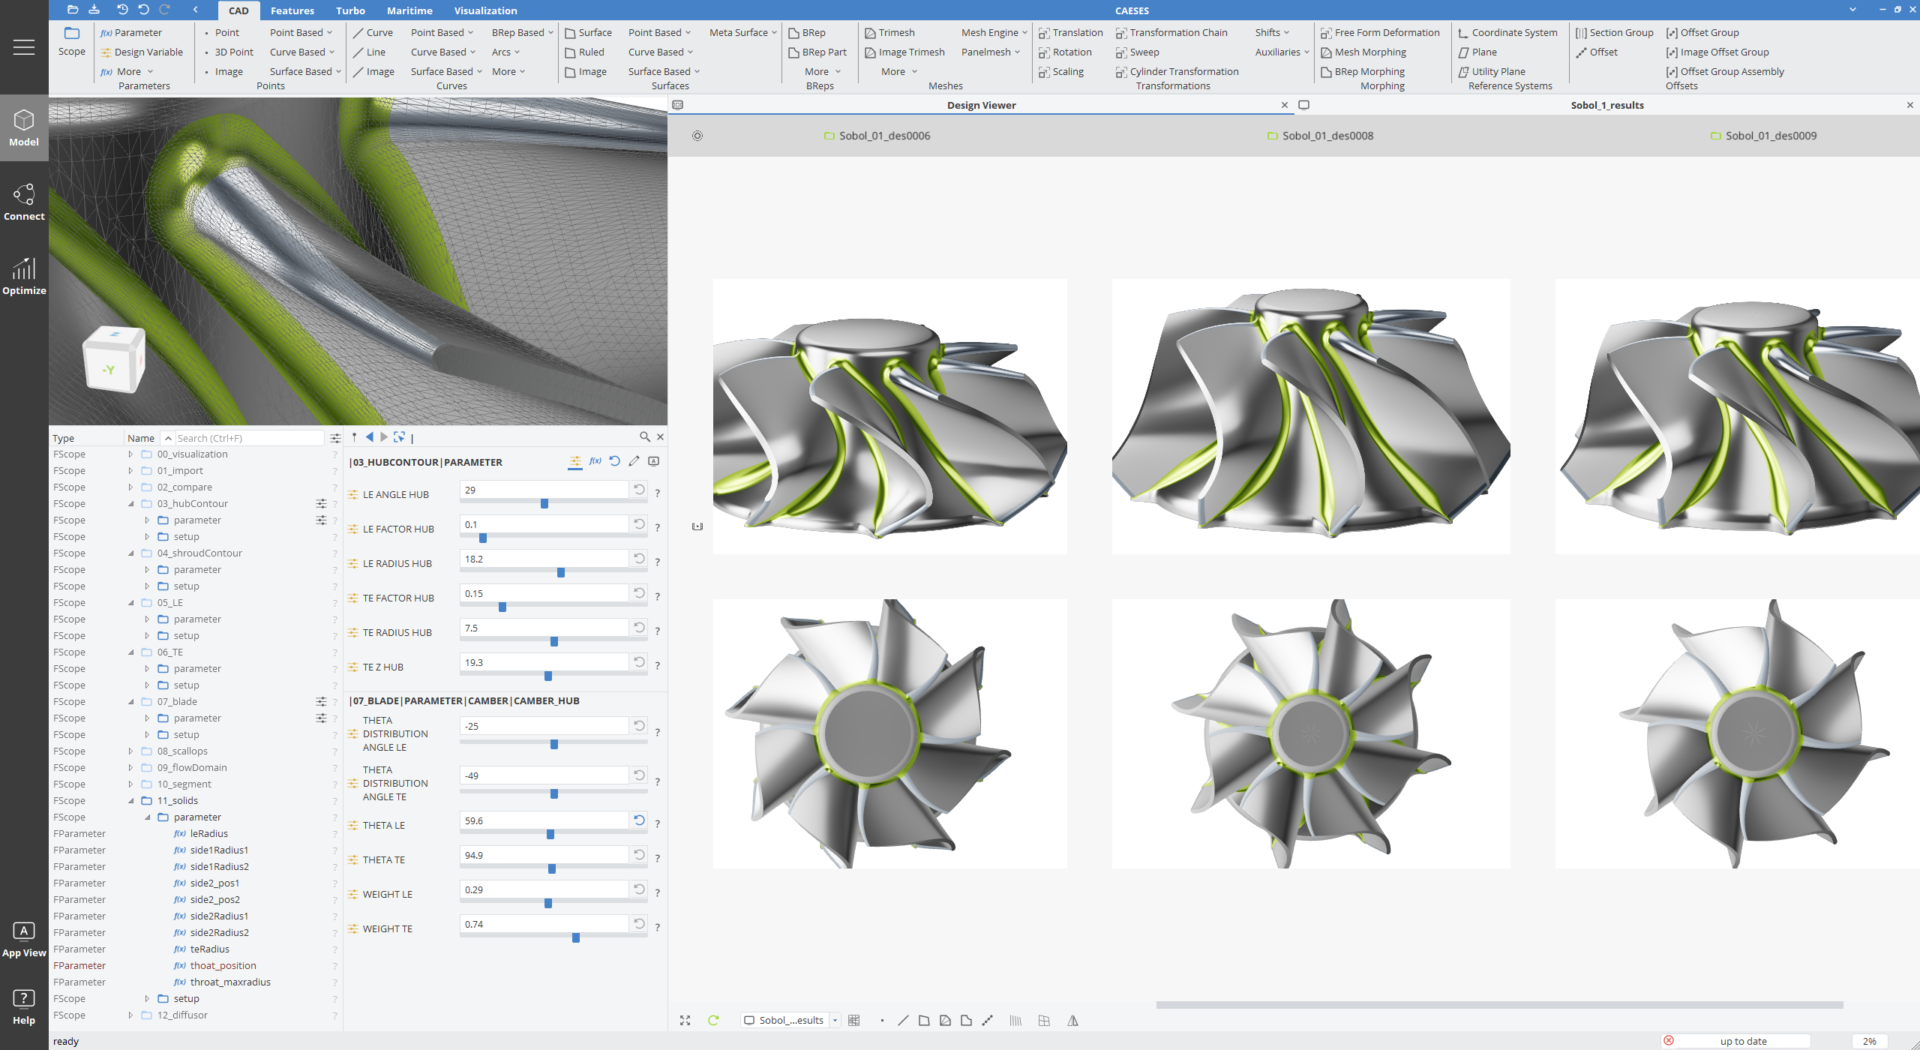Image resolution: width=1920 pixels, height=1050 pixels.
Task: Open the Optimize sidebar panel
Action: (24, 277)
